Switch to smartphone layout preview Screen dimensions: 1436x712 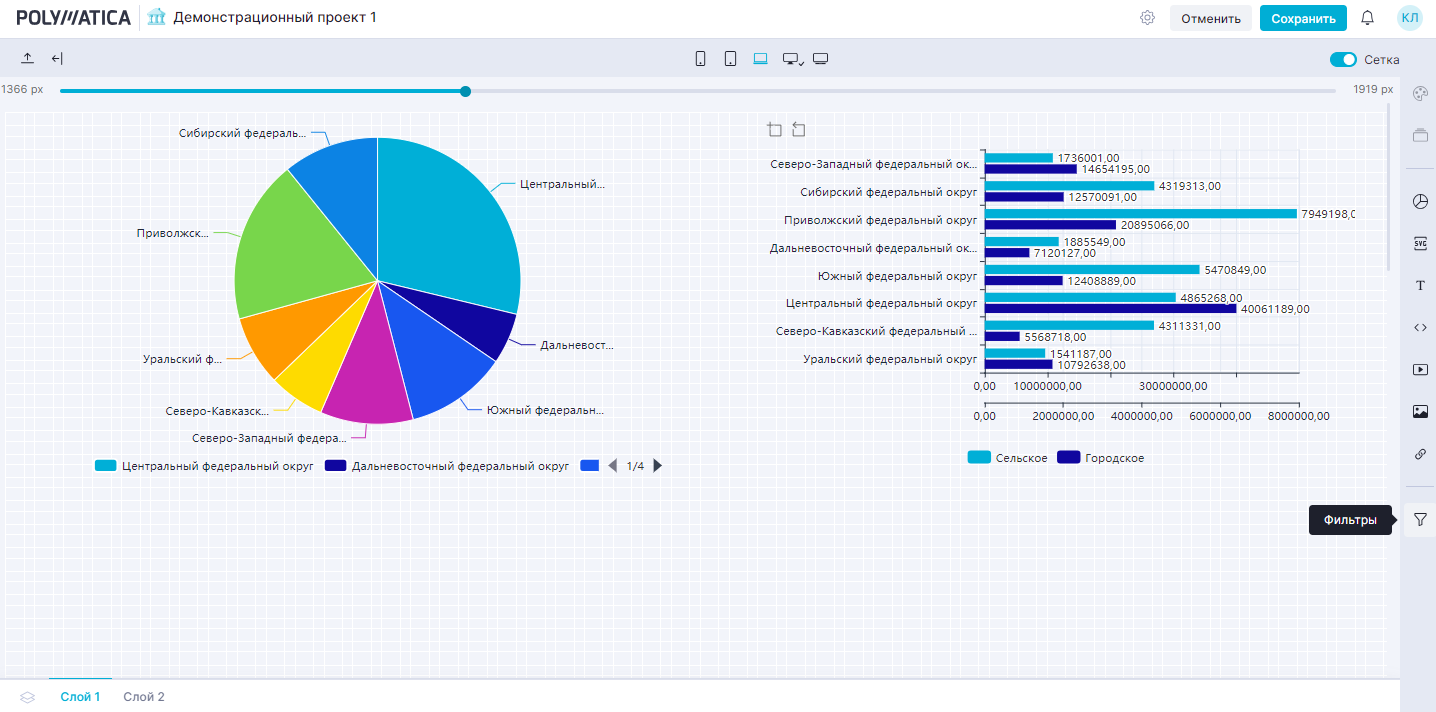coord(700,59)
